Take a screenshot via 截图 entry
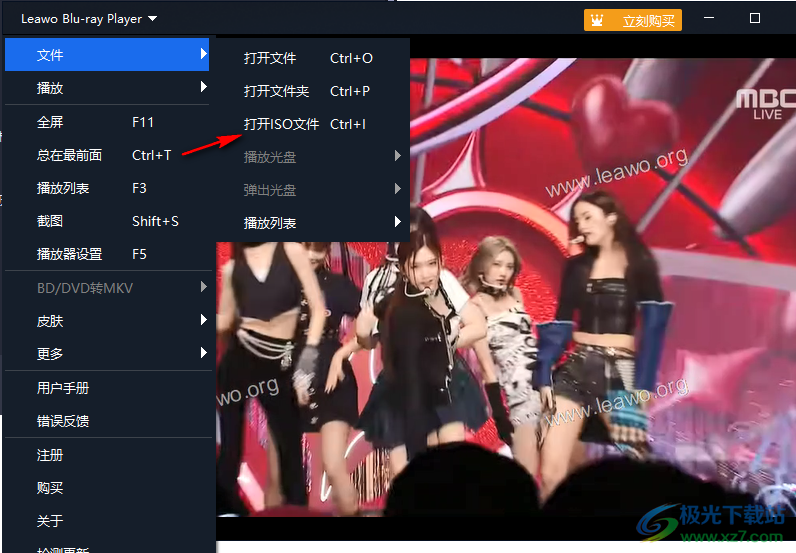This screenshot has height=553, width=796. click(107, 221)
